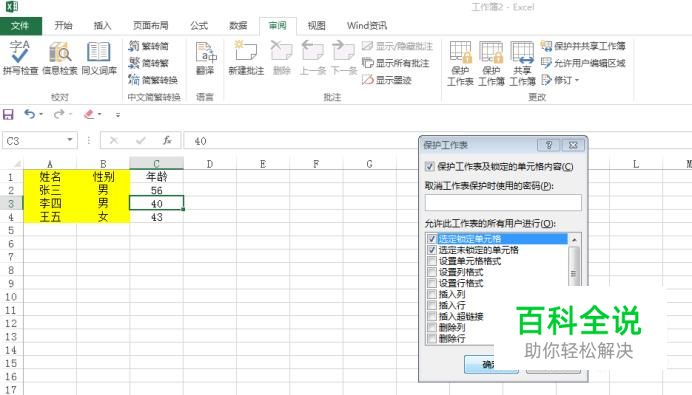692x395 pixels.
Task: Click 保护工作簿 in ribbon
Action: [491, 63]
